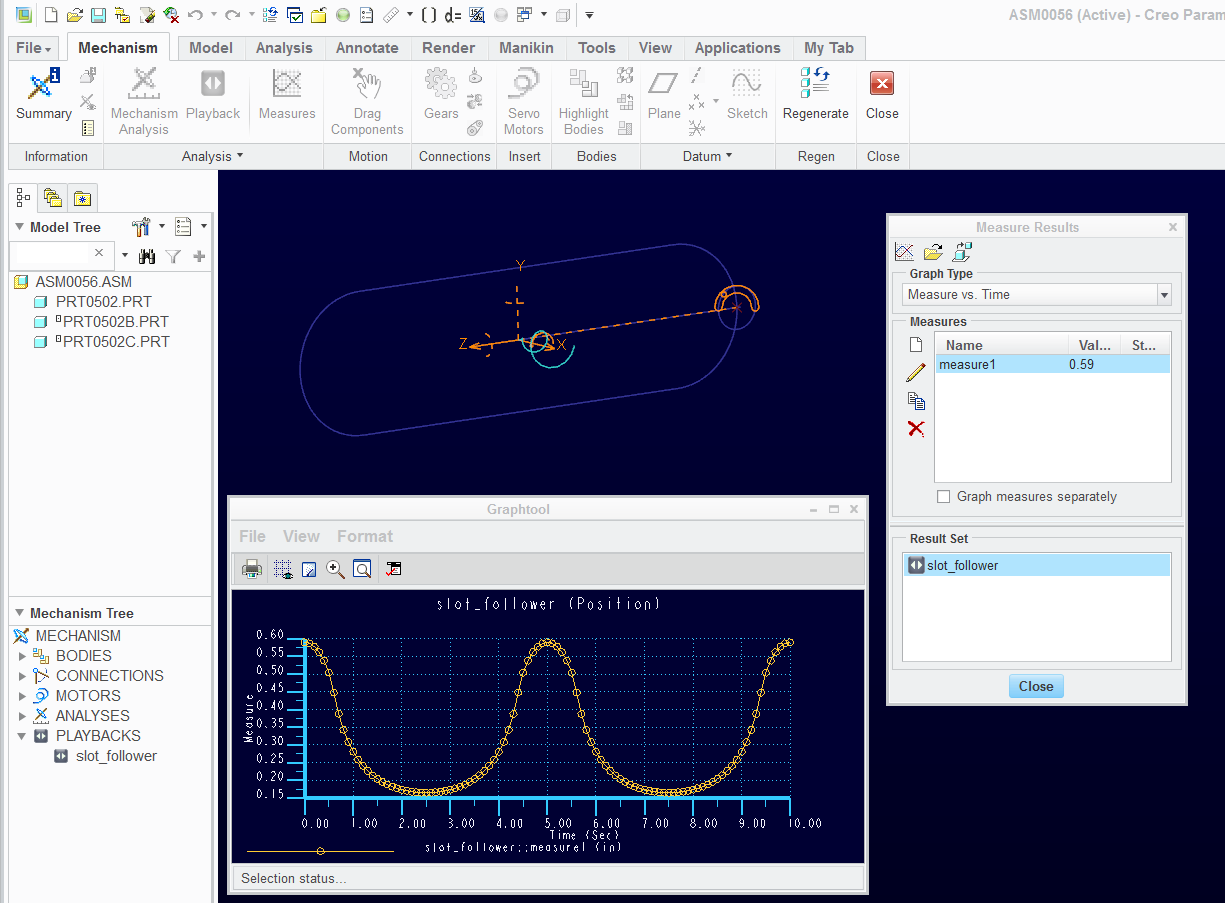Open the Graph Type dropdown

pos(1163,295)
